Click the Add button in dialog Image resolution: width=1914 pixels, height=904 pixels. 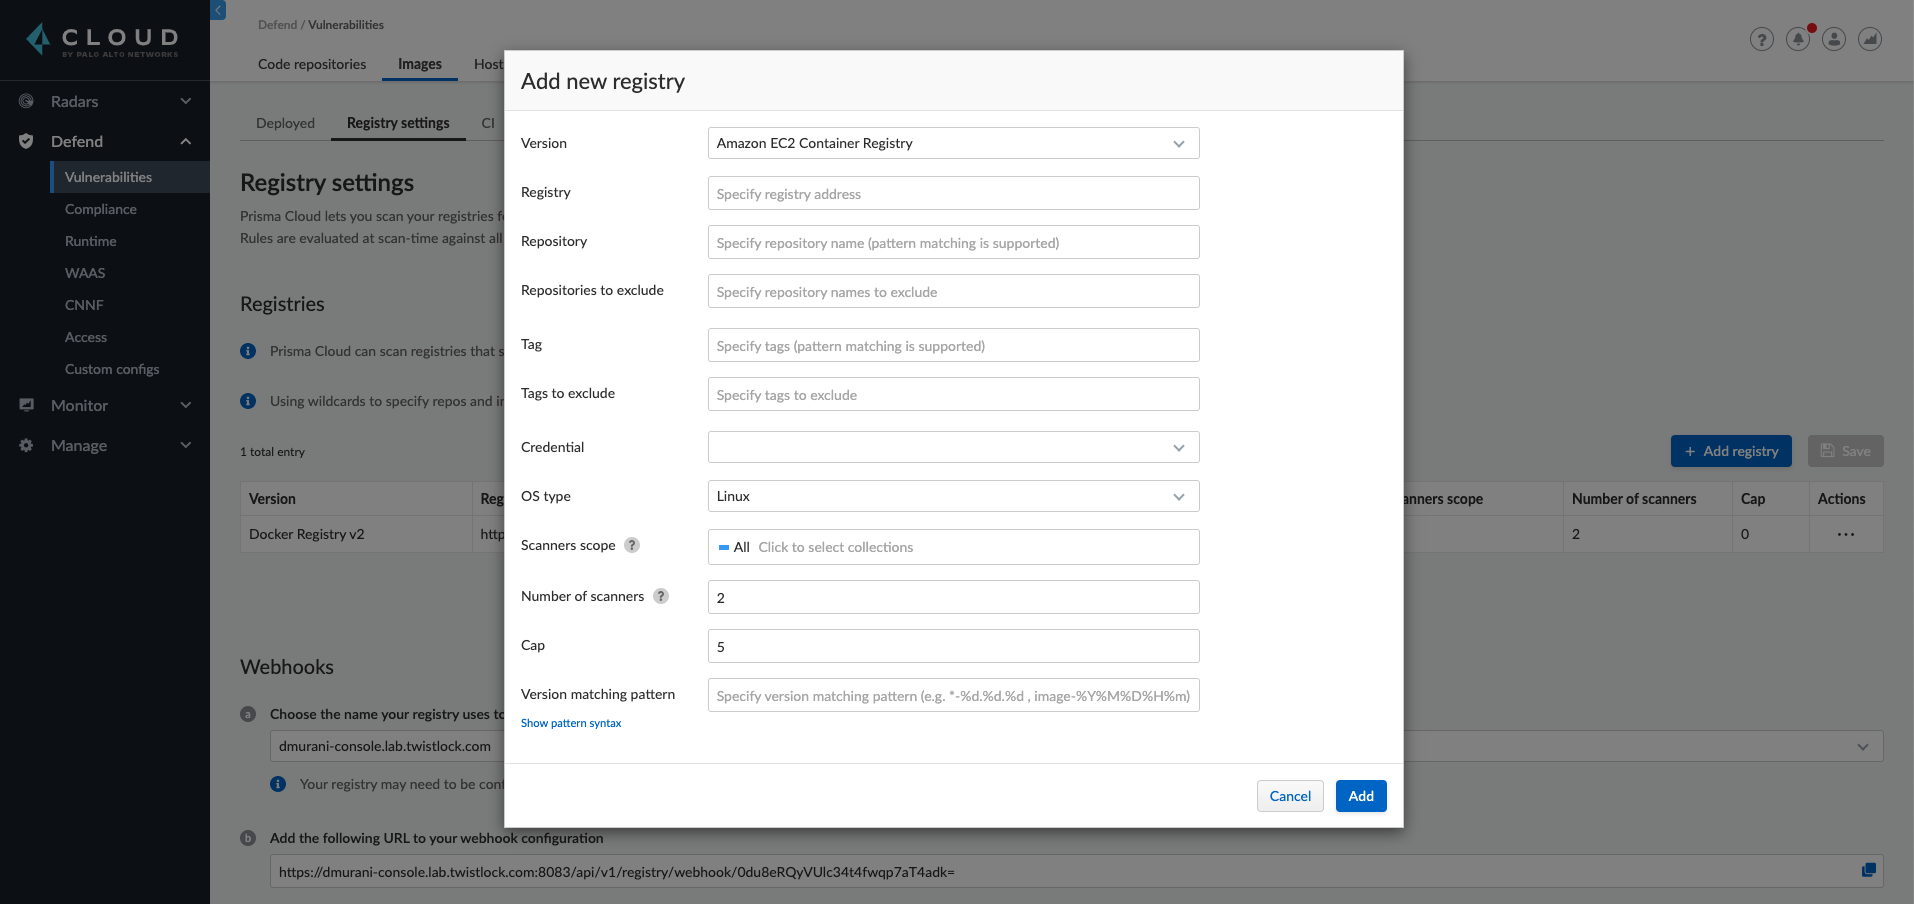coord(1360,796)
